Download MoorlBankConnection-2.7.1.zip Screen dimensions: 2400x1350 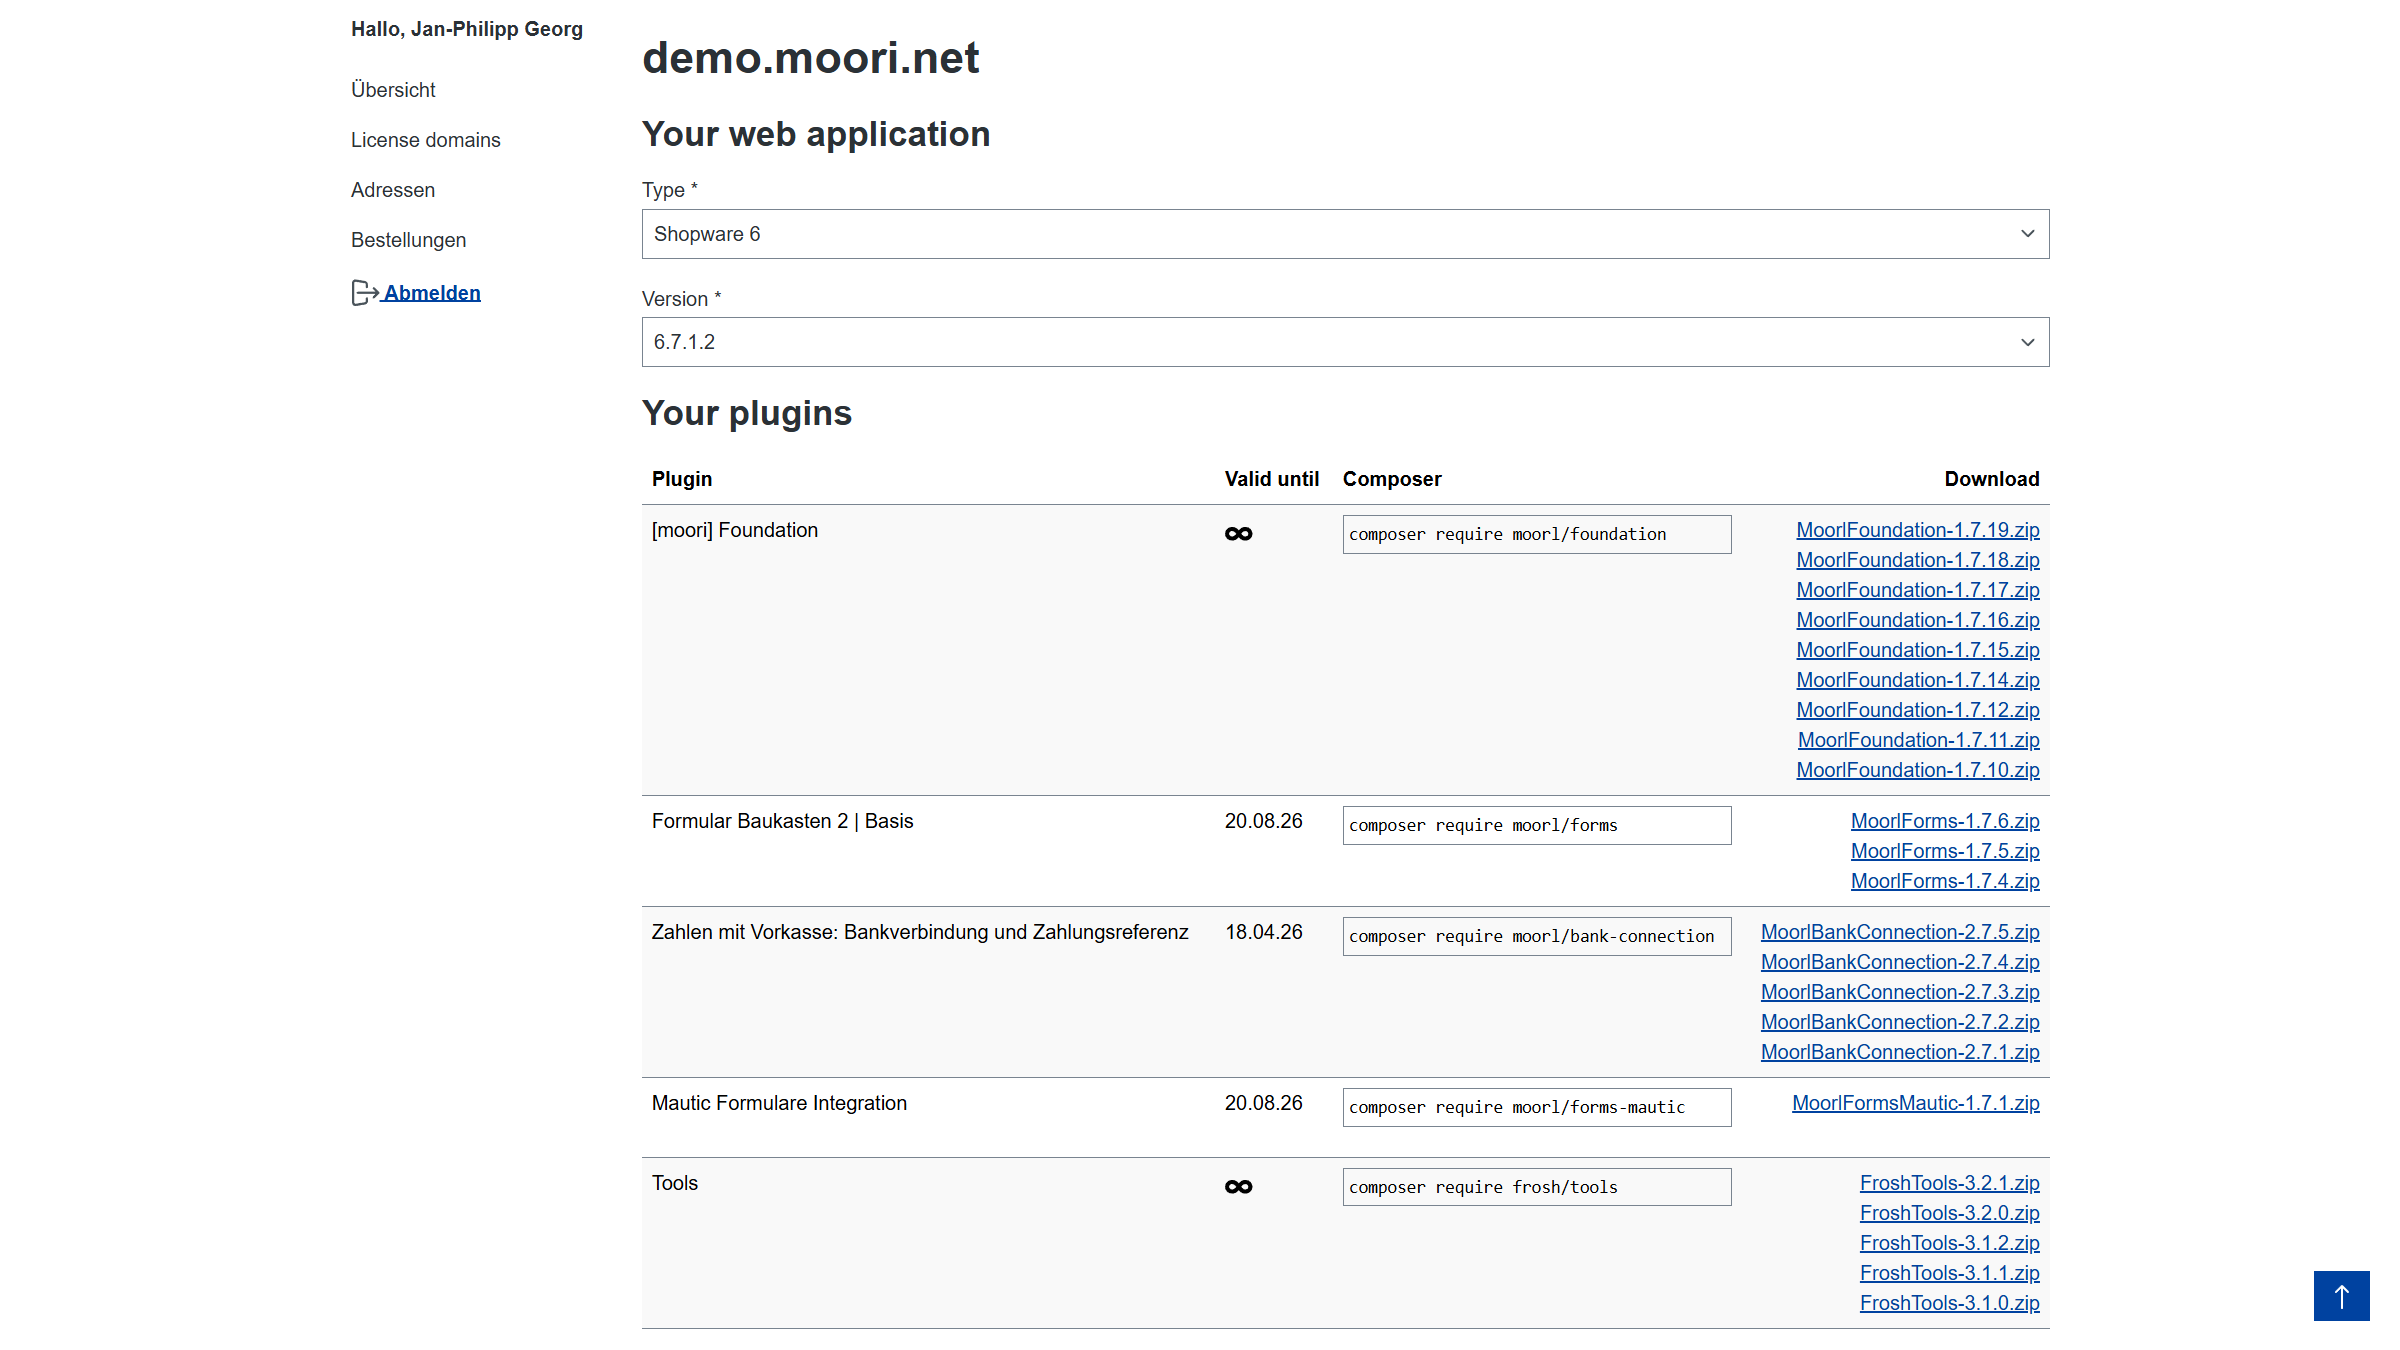click(x=1900, y=1052)
